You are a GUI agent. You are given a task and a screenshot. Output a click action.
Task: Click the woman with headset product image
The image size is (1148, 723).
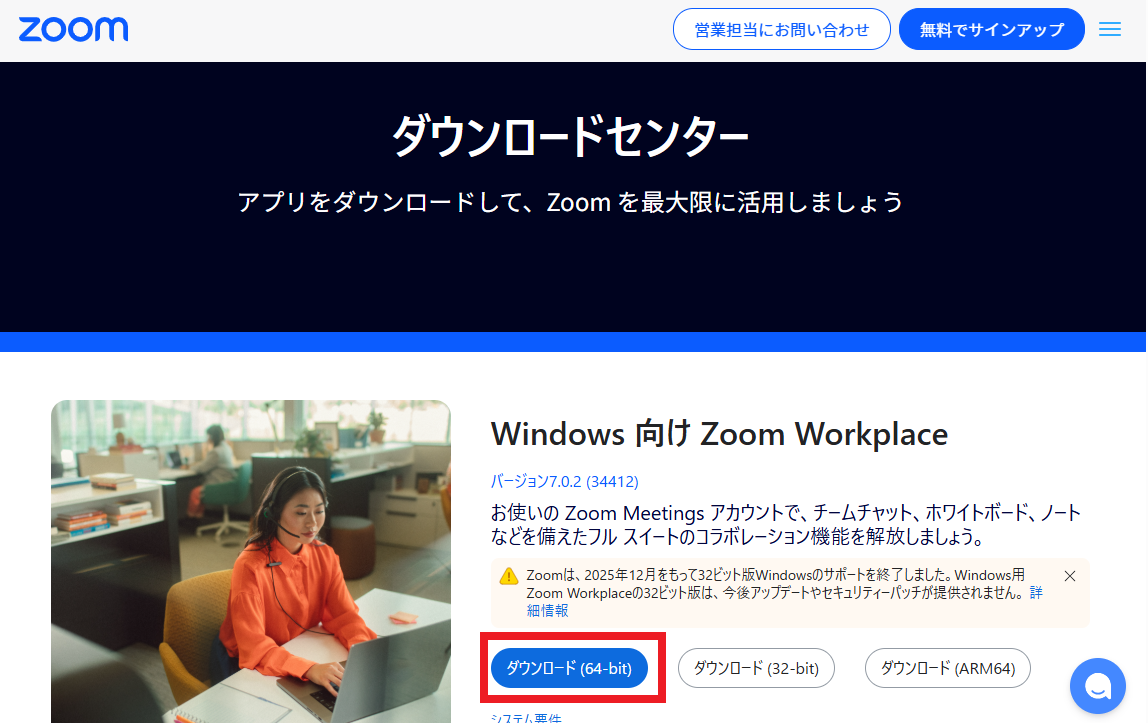pyautogui.click(x=250, y=560)
